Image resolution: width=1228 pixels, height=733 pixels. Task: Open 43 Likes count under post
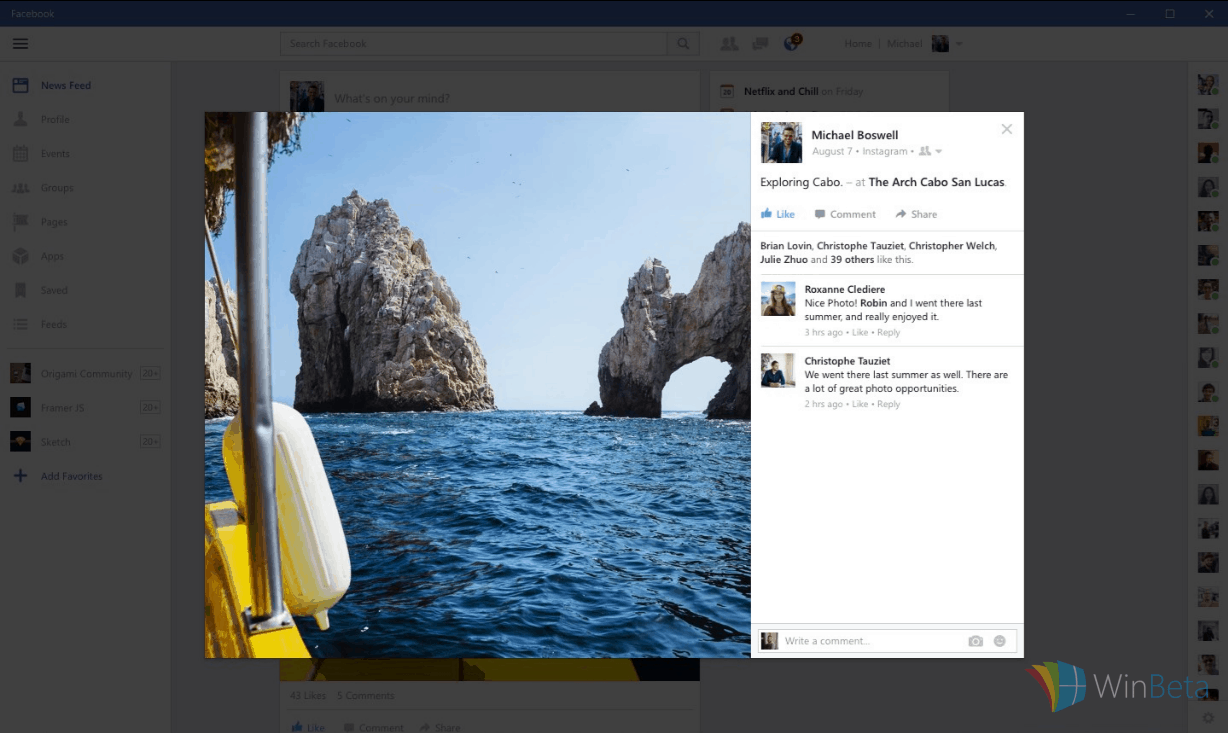click(x=308, y=696)
